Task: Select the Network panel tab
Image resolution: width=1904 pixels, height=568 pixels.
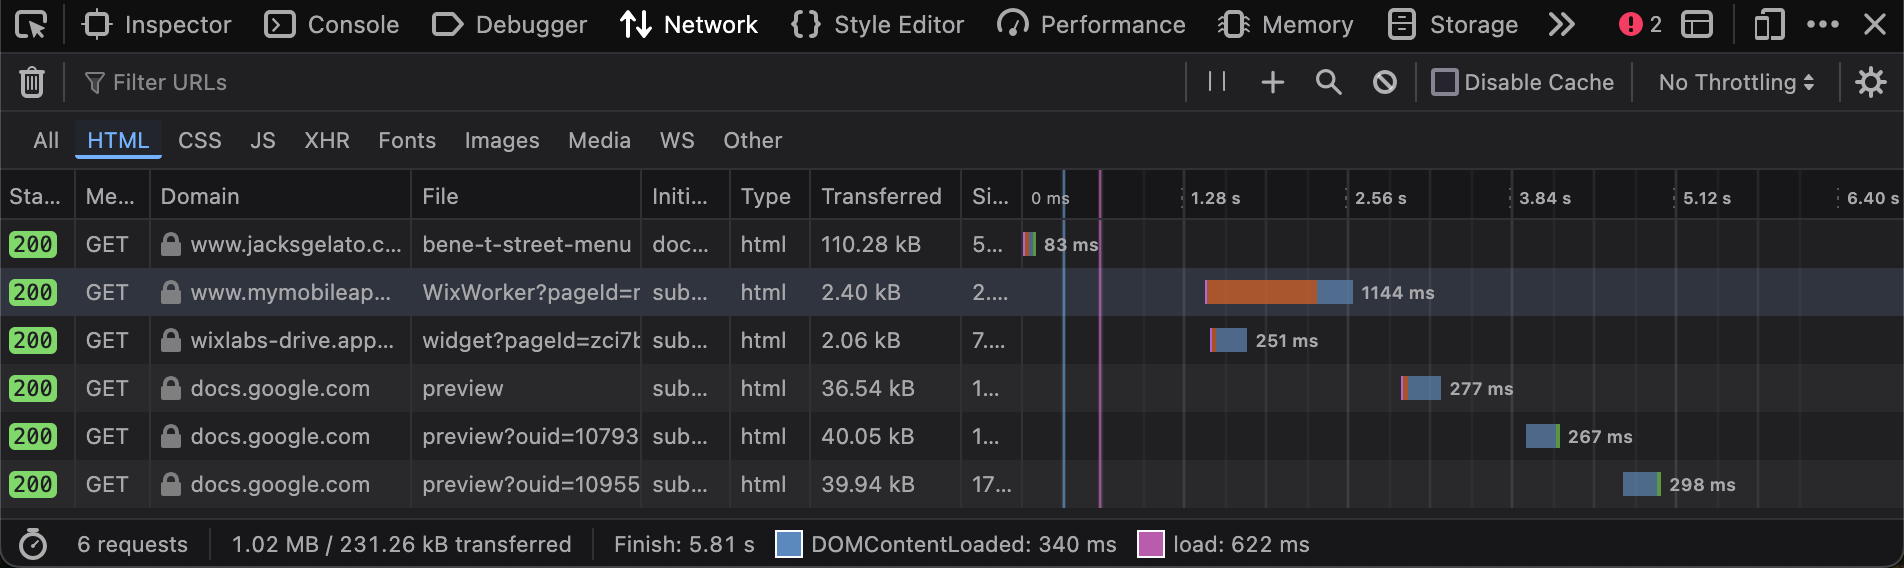Action: point(689,24)
